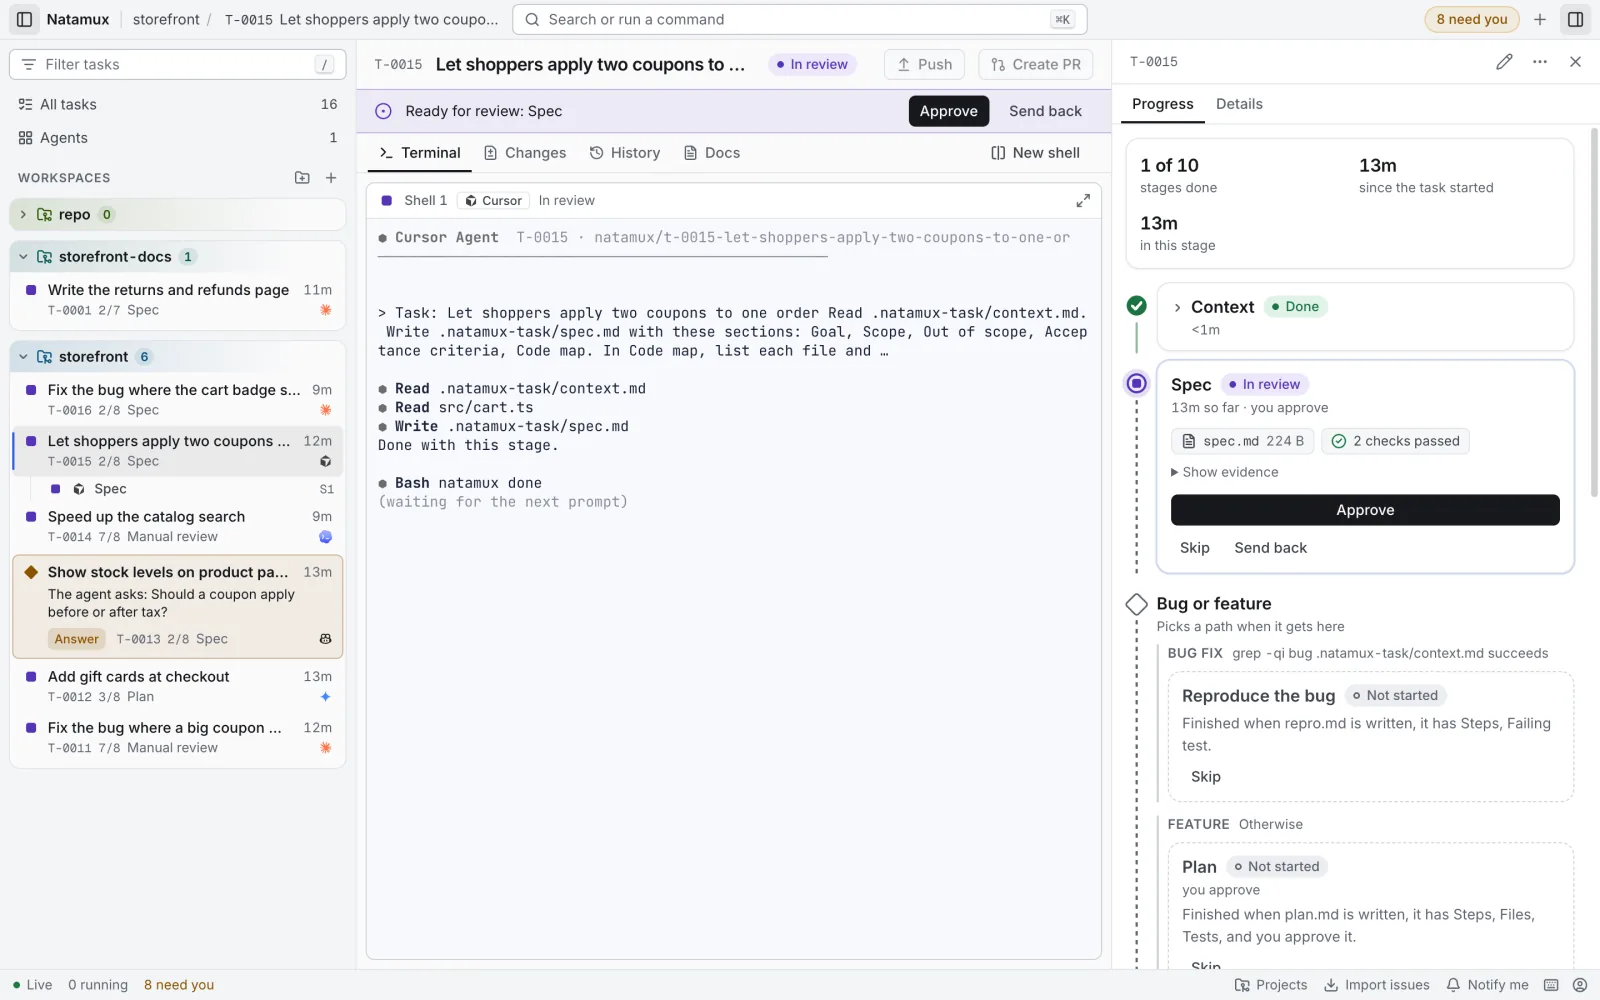
Task: Open the Docs tab
Action: 712,153
